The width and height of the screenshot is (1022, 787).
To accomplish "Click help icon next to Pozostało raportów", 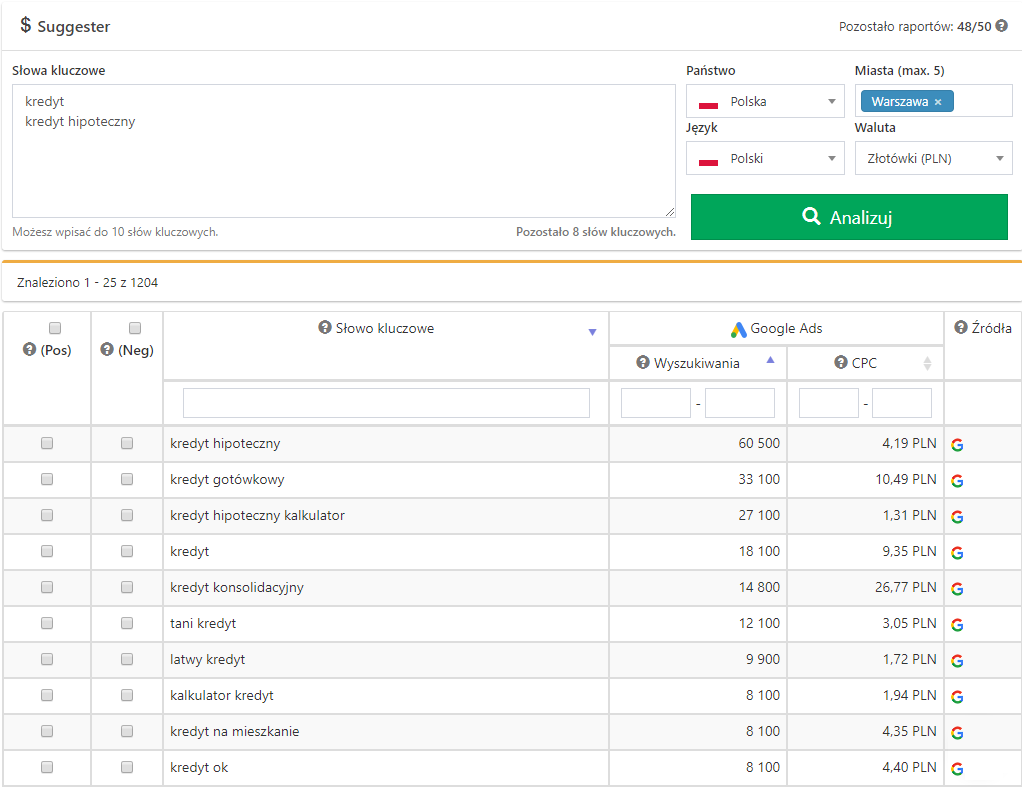I will pos(1002,27).
